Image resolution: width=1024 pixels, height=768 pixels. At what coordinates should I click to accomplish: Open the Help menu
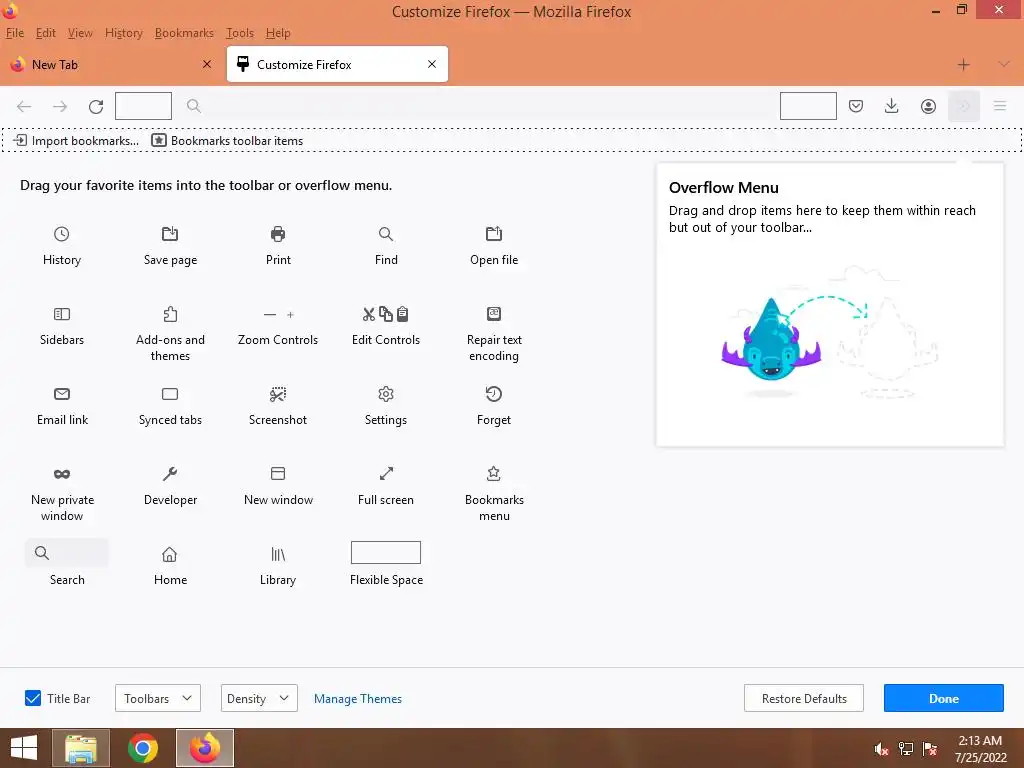(278, 33)
